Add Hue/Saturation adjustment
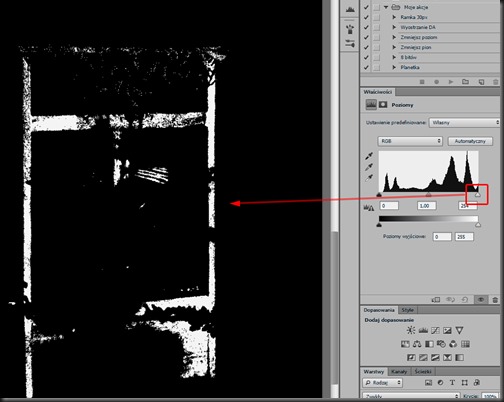This screenshot has width=504, height=402. (x=405, y=344)
